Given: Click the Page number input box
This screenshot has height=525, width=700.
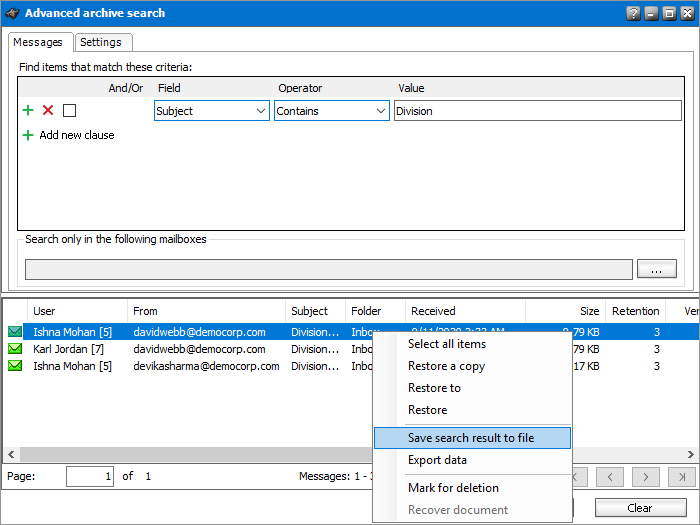Looking at the screenshot, I should tap(90, 477).
